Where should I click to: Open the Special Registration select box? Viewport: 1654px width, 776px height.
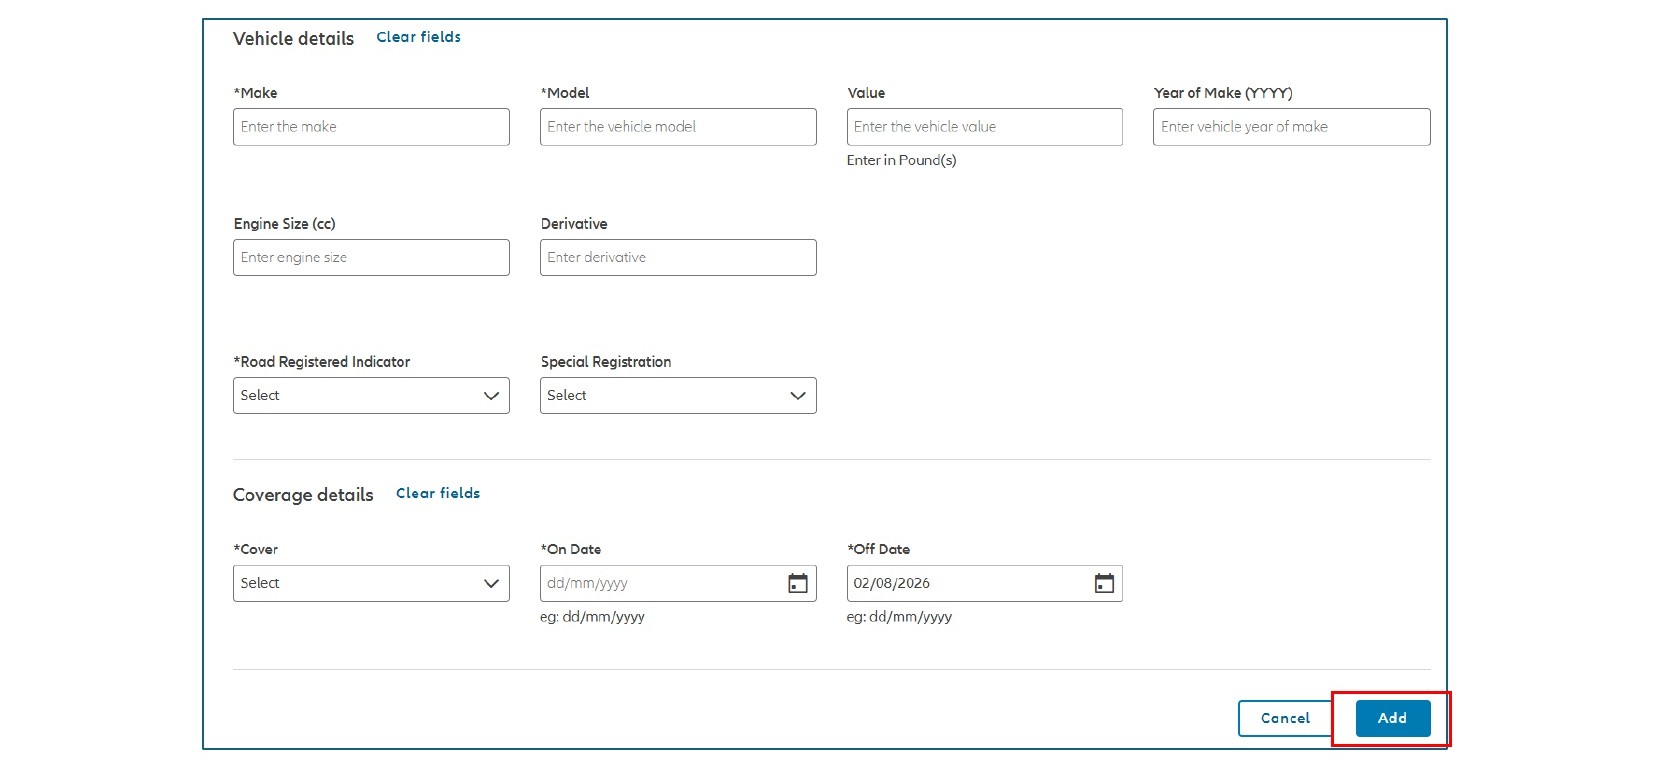678,395
